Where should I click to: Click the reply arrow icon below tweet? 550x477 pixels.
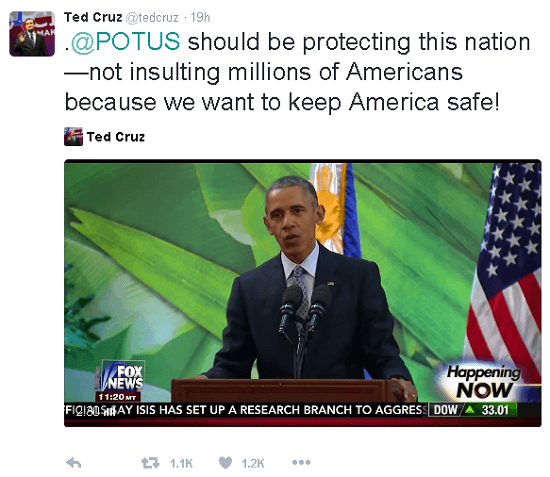[74, 463]
